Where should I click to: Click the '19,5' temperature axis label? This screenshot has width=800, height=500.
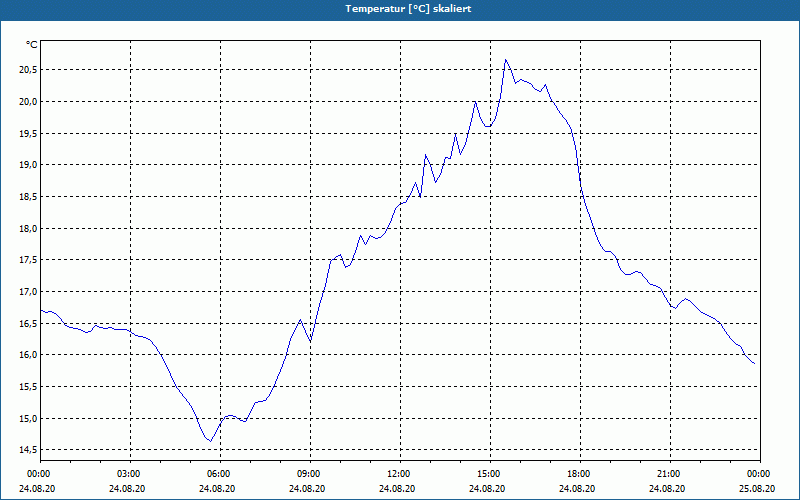point(28,133)
